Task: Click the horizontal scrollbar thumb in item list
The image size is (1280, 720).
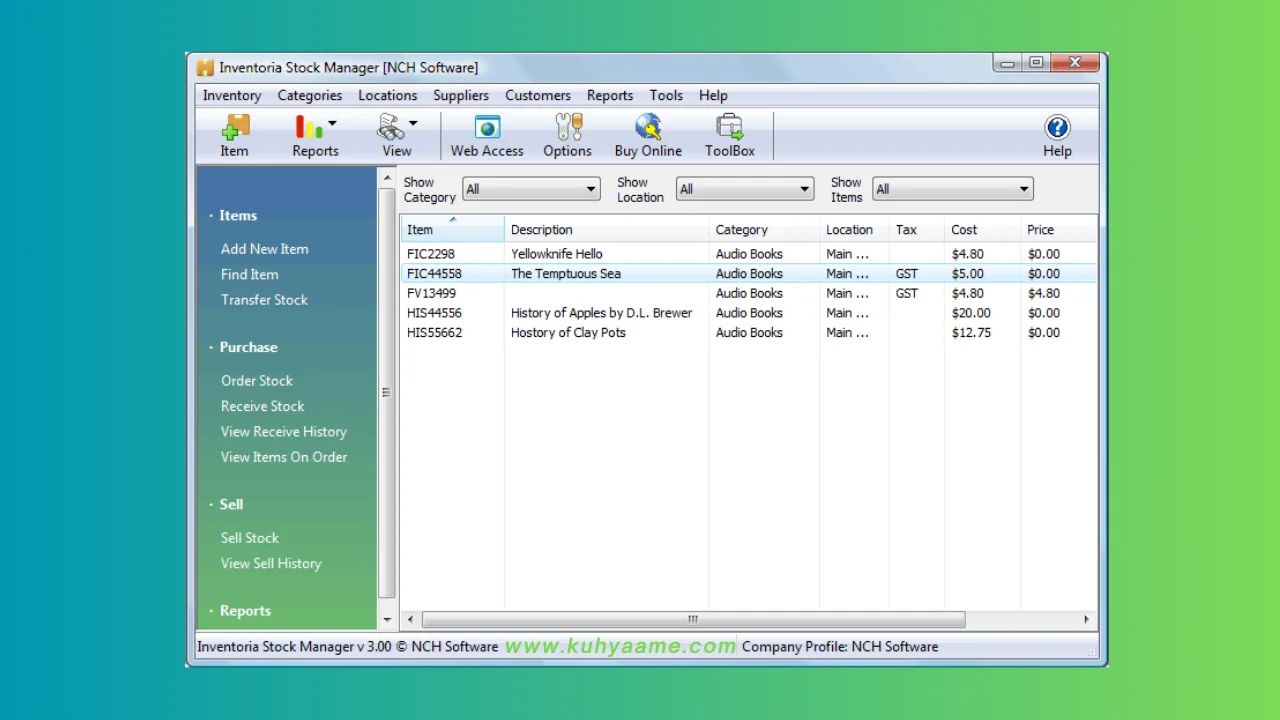Action: point(693,619)
